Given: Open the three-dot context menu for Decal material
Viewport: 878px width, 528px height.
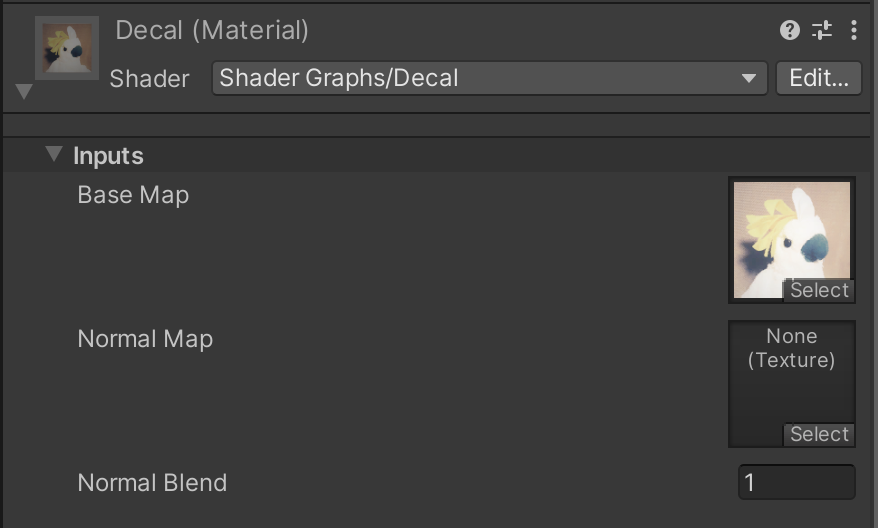Looking at the screenshot, I should click(x=853, y=31).
